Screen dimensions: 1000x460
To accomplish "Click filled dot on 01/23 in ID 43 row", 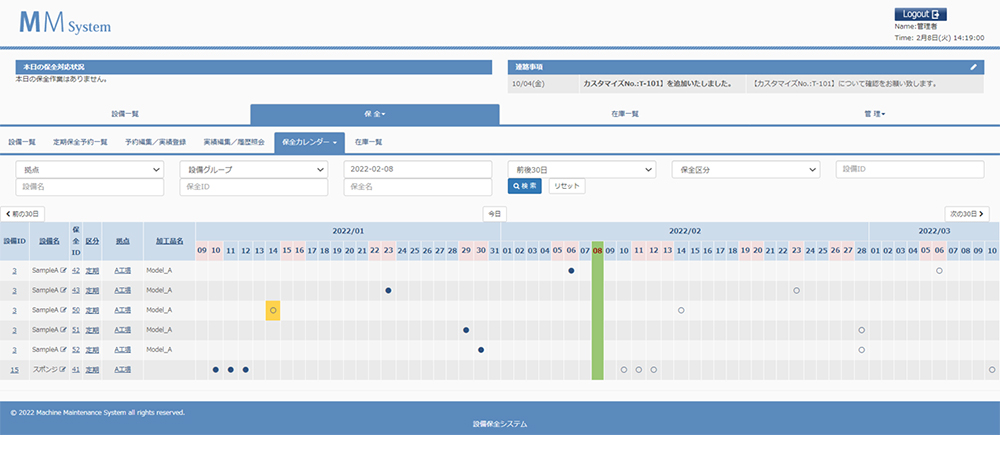I will (x=388, y=290).
